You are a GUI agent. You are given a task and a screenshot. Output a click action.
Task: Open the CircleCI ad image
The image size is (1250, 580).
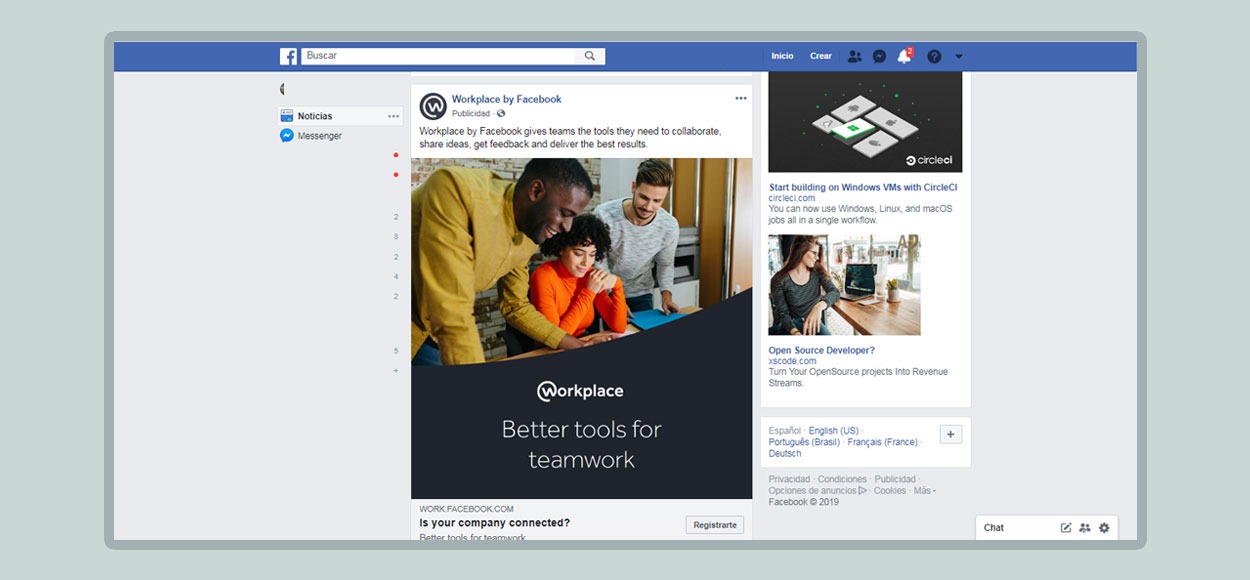tap(865, 122)
